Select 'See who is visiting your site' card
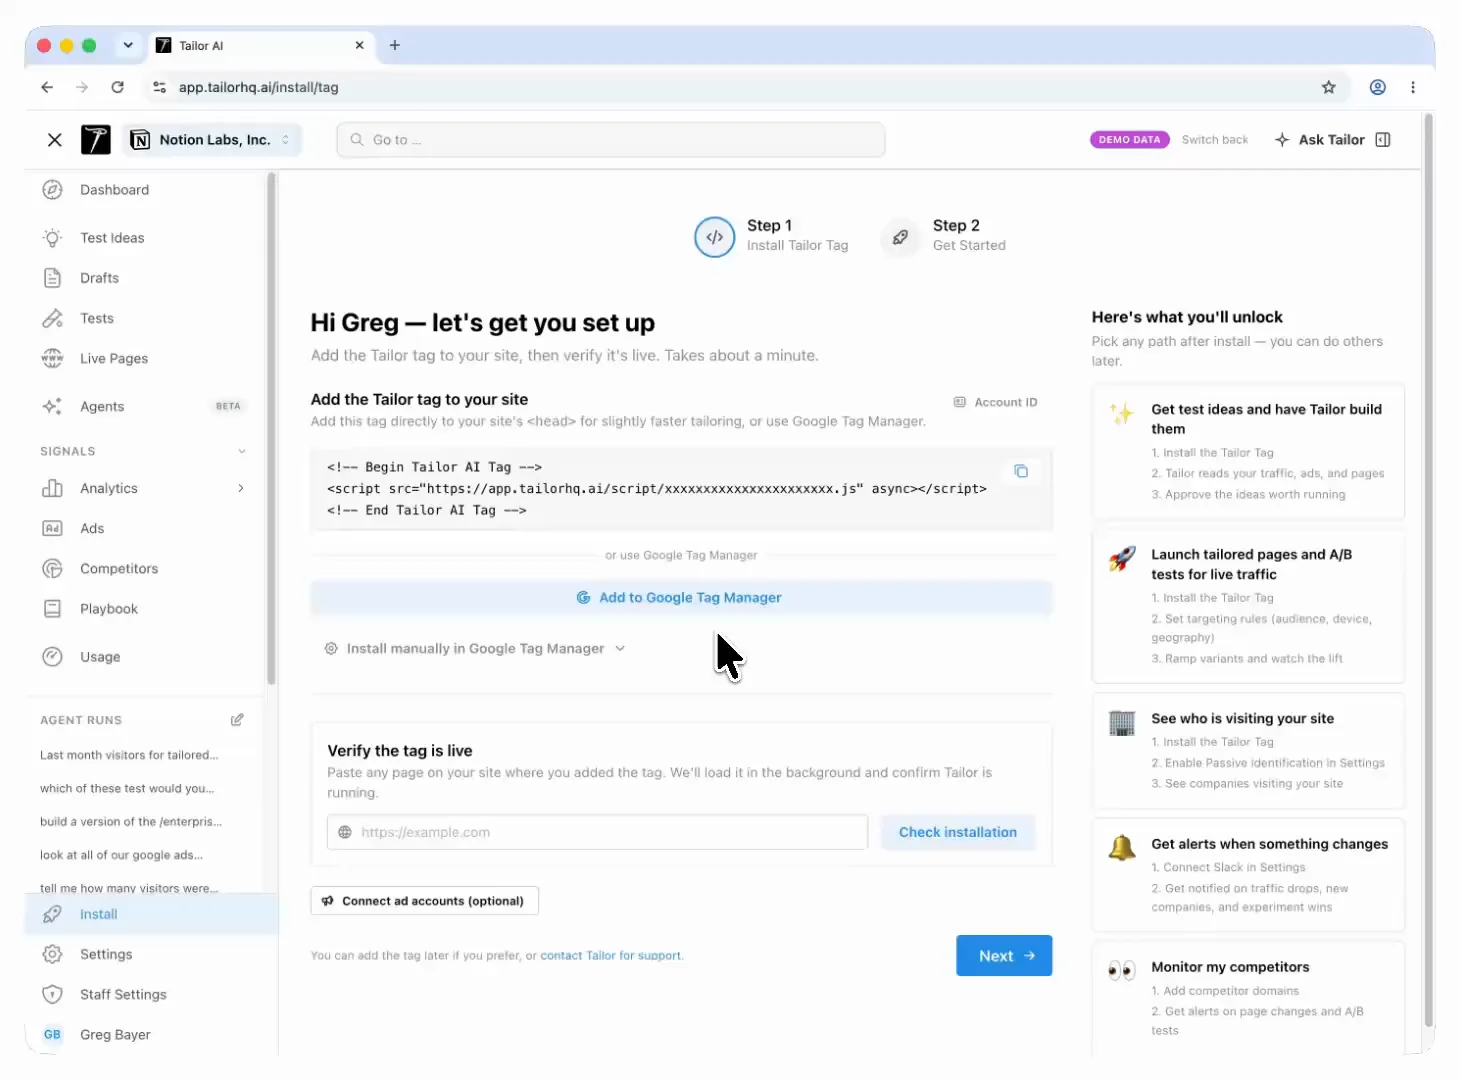 click(x=1248, y=750)
